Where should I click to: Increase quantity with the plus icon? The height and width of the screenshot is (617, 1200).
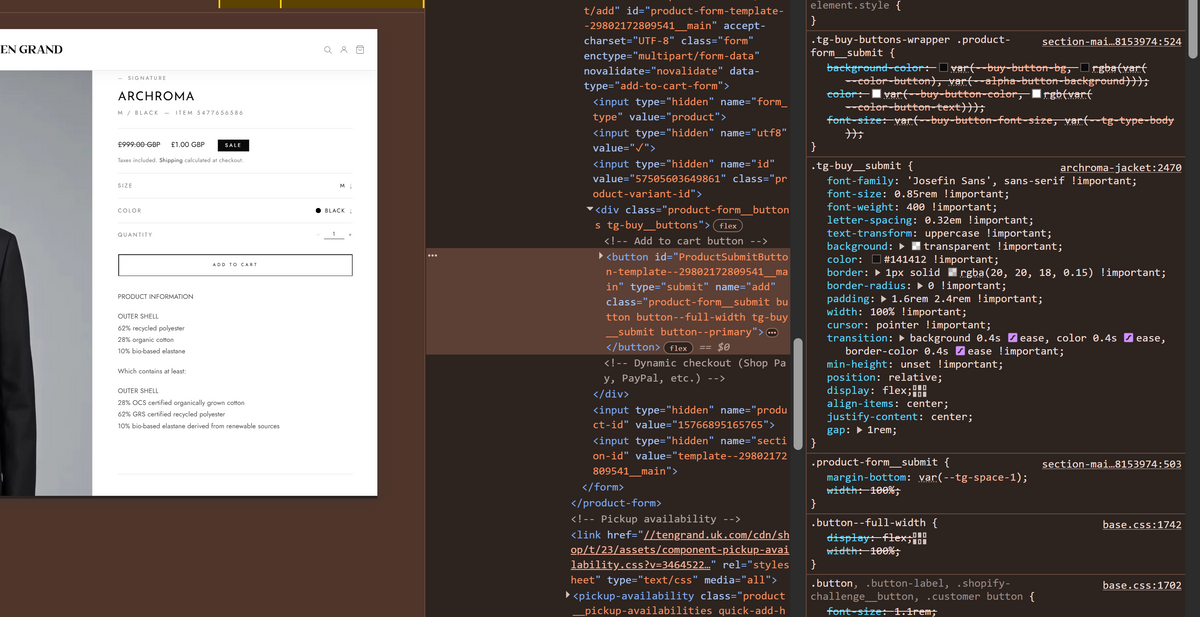[350, 235]
